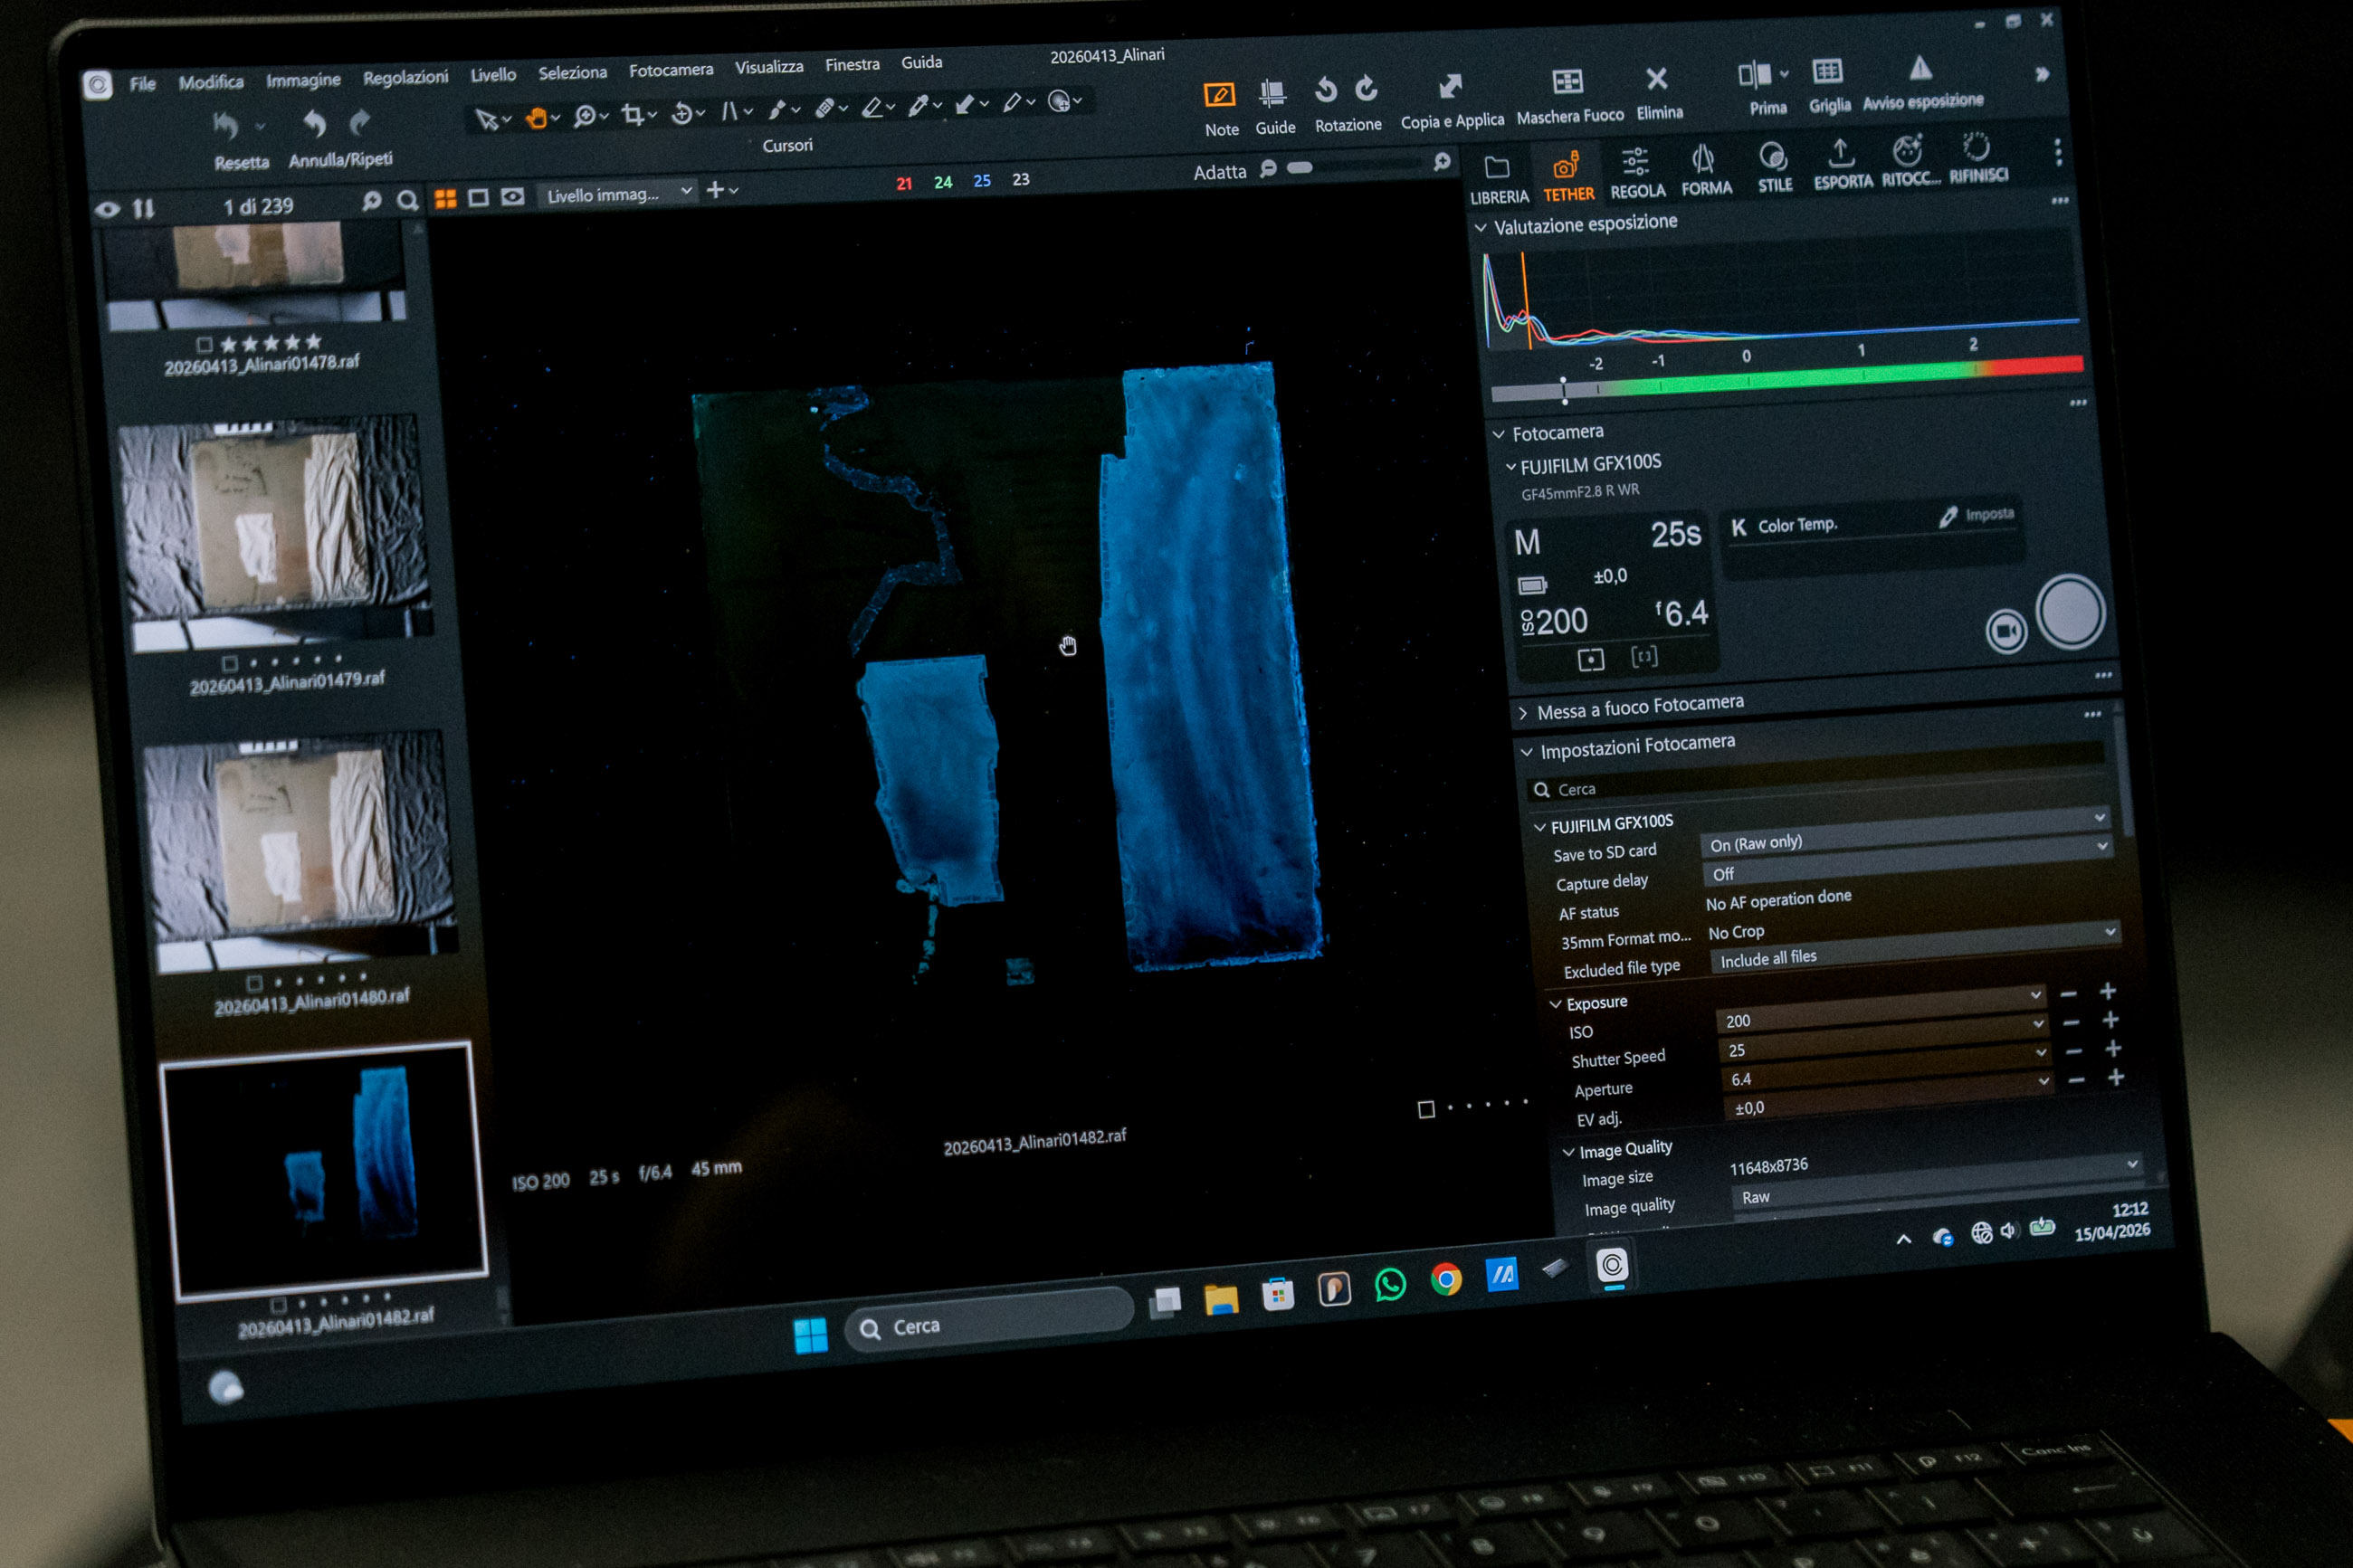Toggle the Guide overlay tool
Screen dimensions: 2353x1568
[x=1272, y=94]
